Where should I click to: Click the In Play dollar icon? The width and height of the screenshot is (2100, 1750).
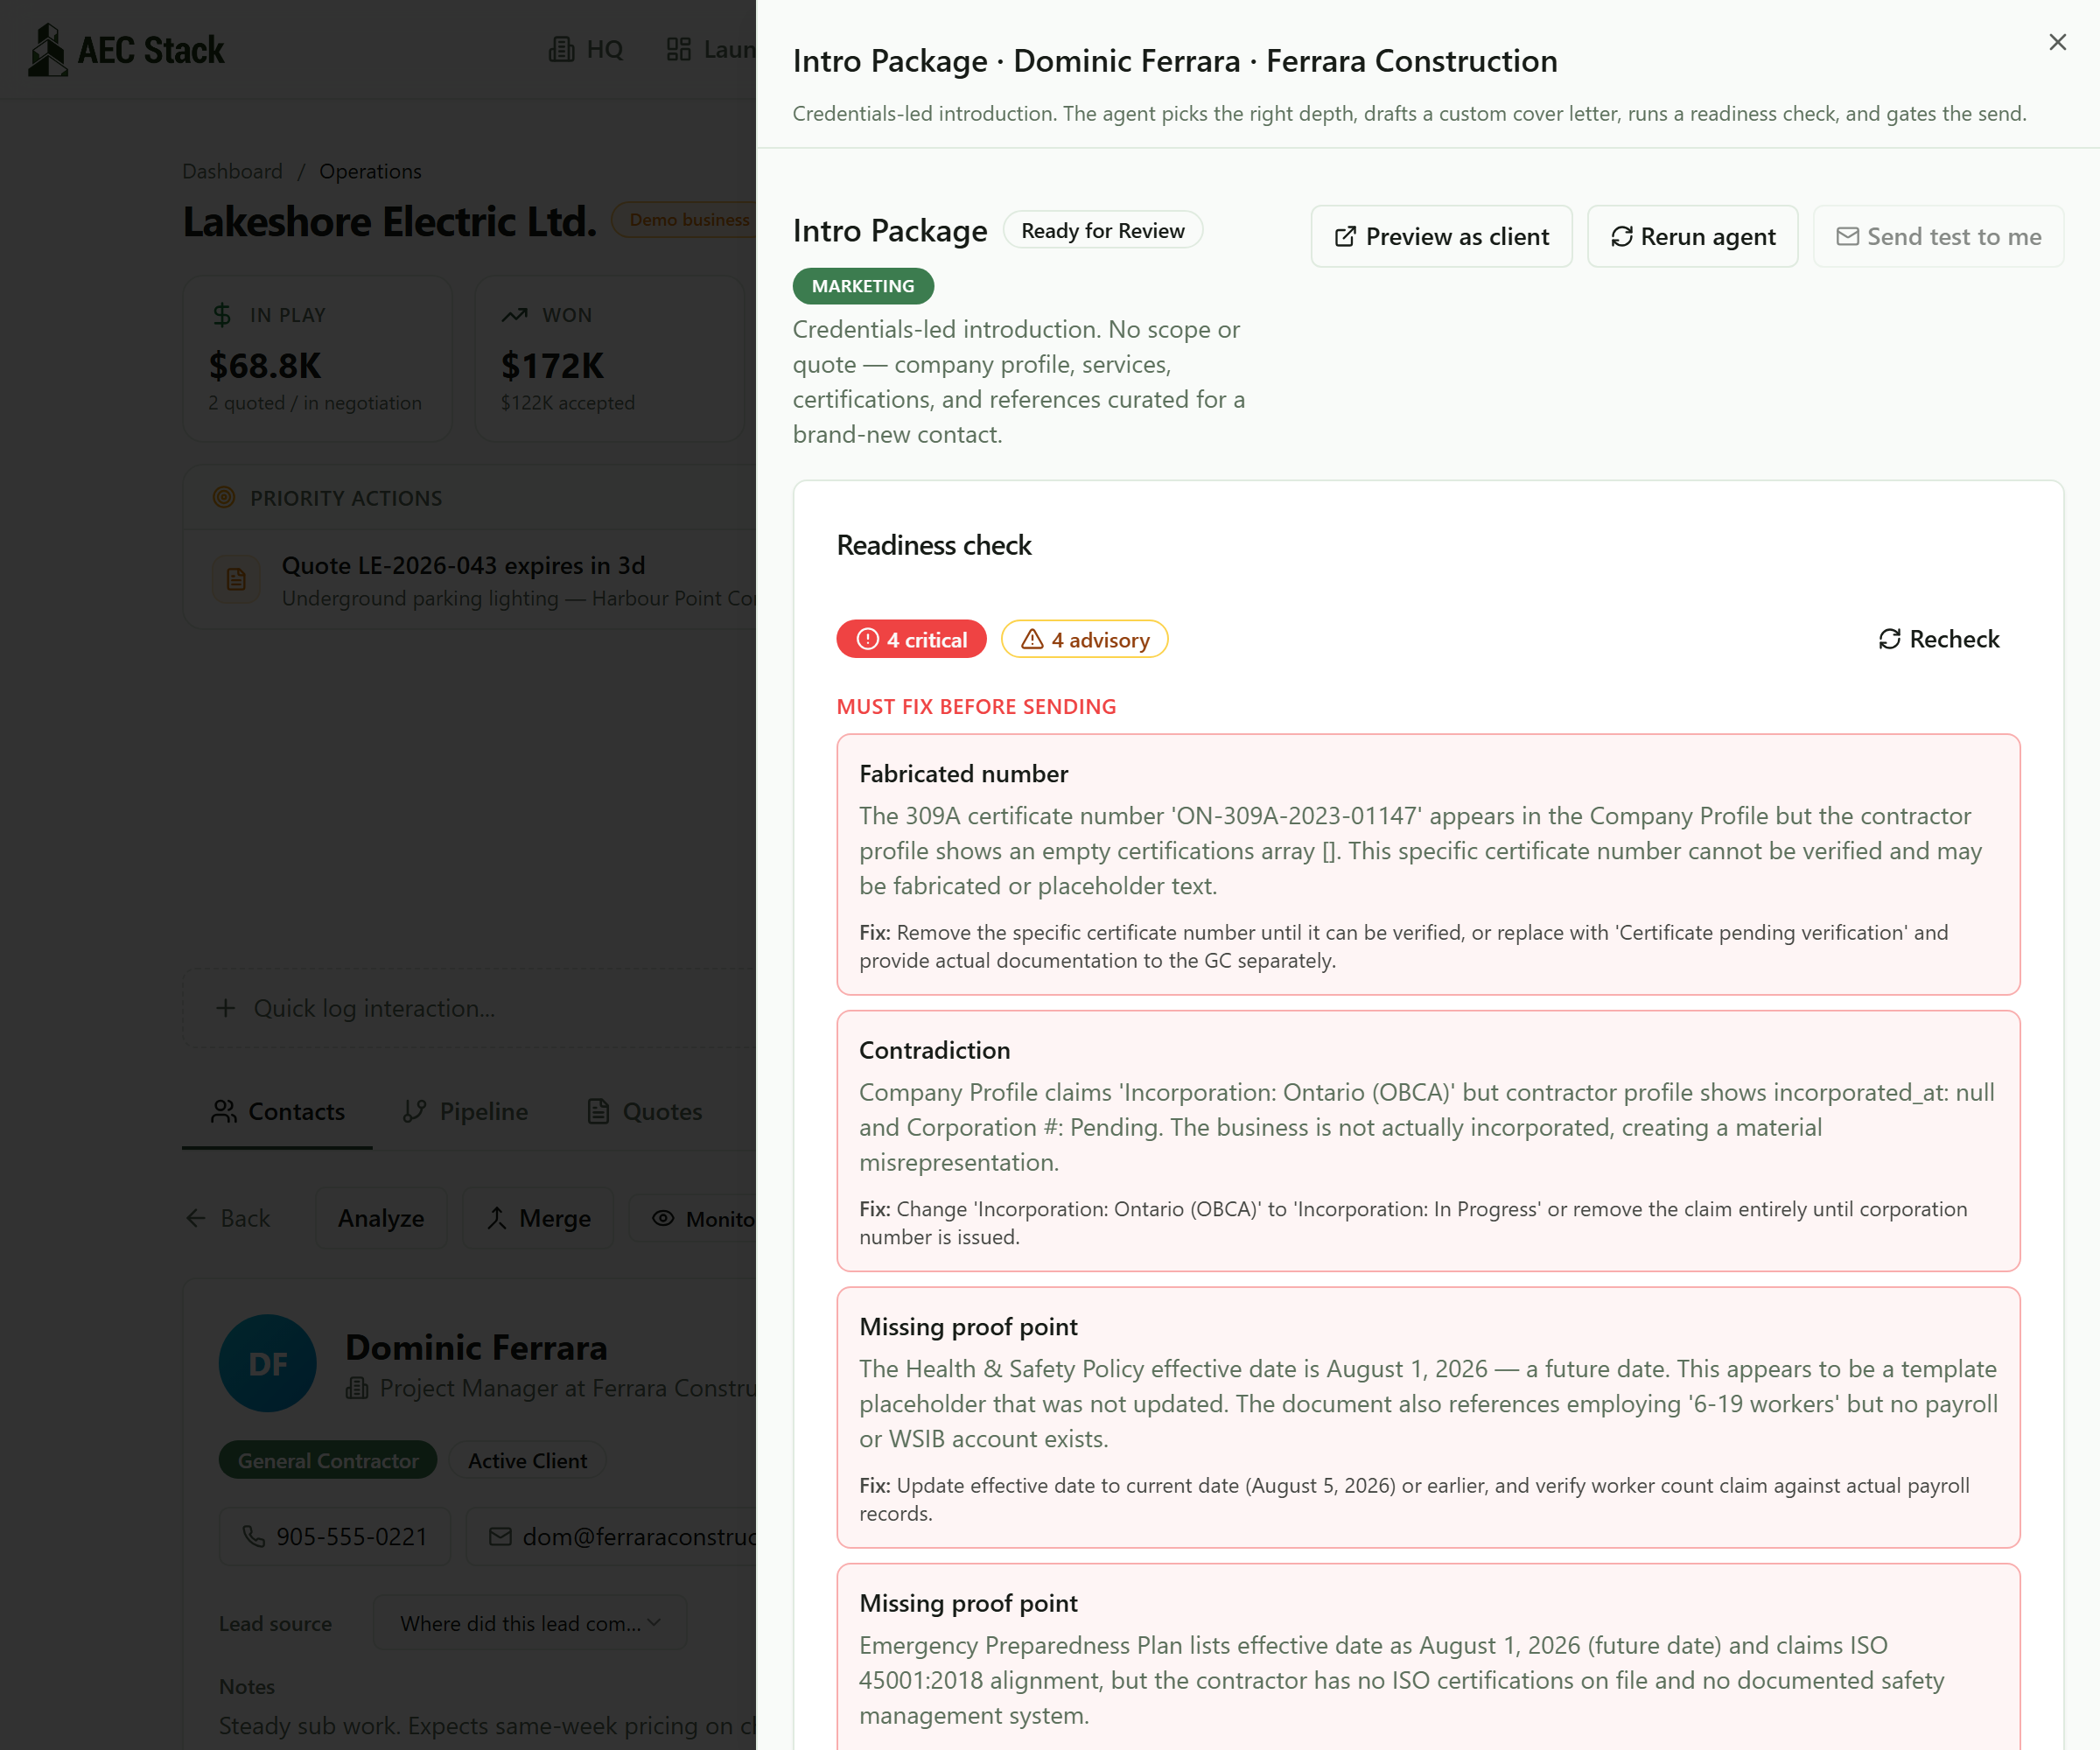click(x=222, y=315)
